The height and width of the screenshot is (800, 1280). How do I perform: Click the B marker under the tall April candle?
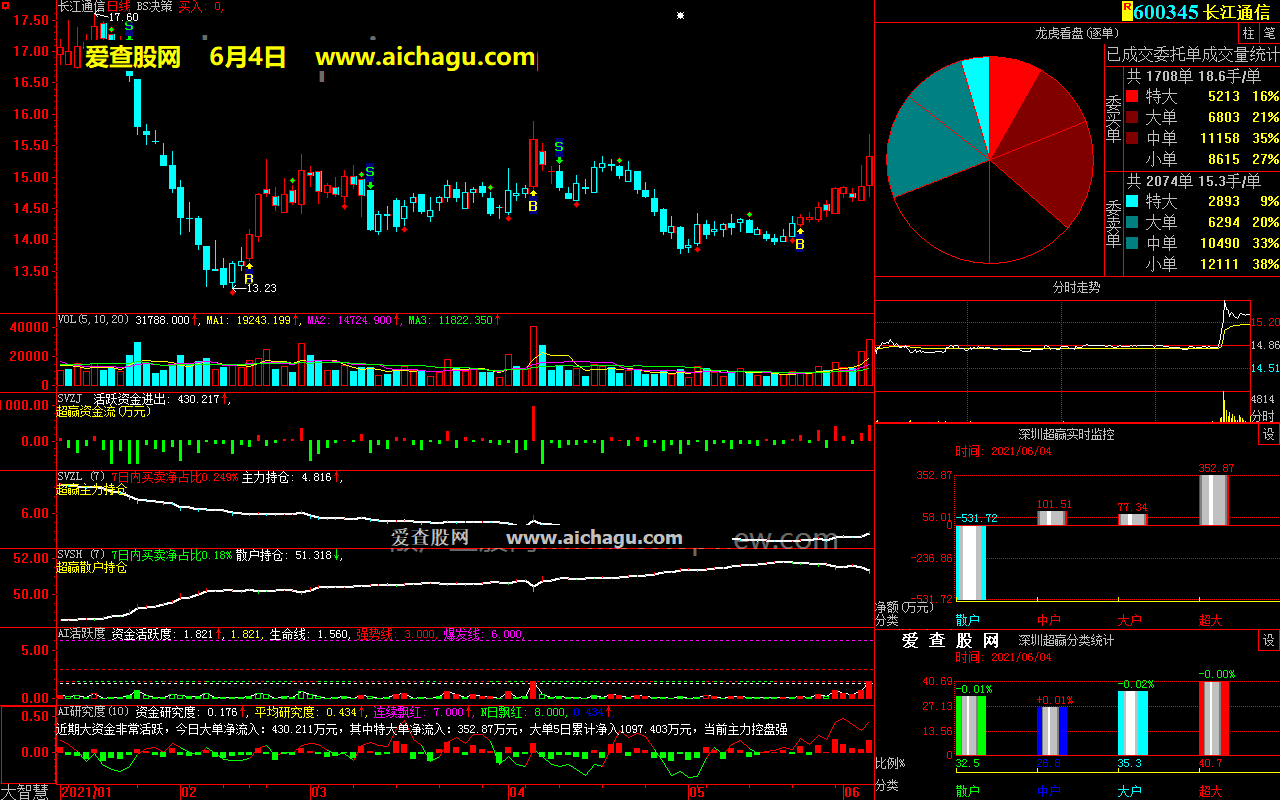pos(533,206)
